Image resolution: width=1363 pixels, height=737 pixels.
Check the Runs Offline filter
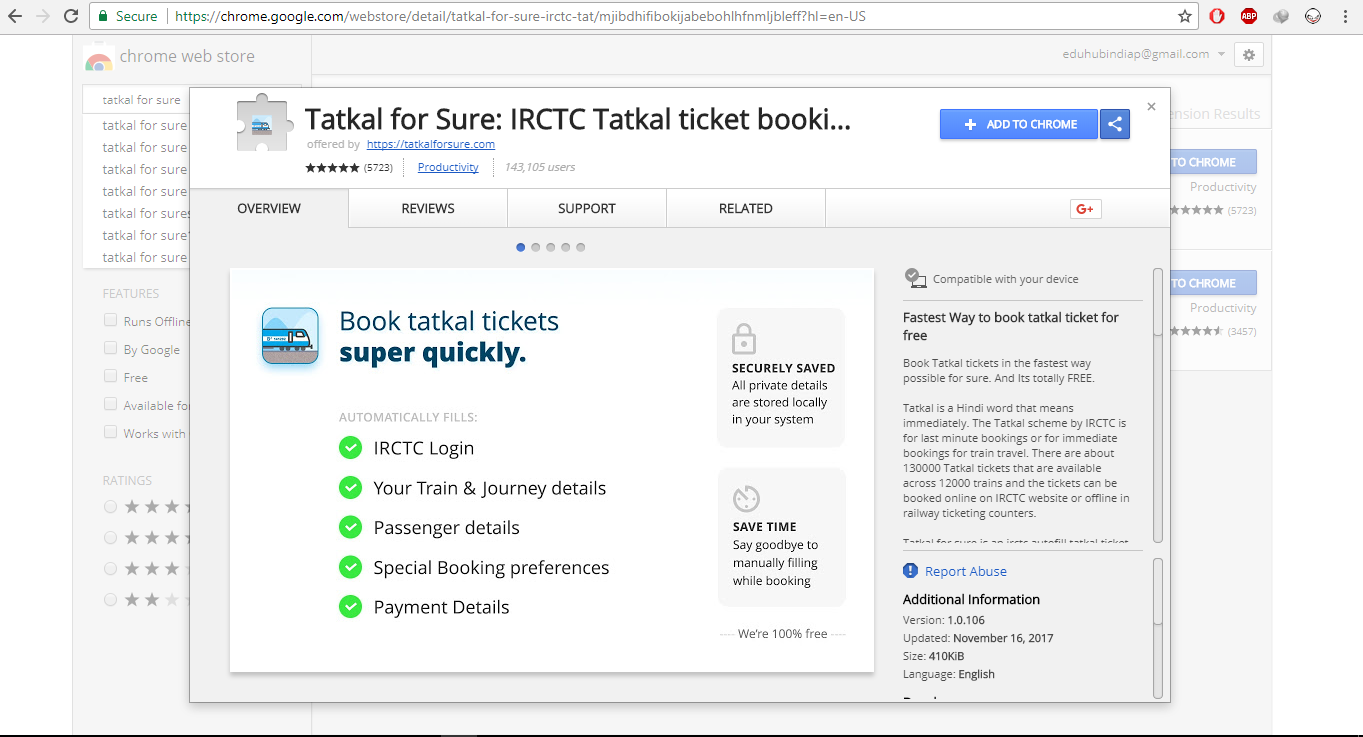(x=110, y=321)
